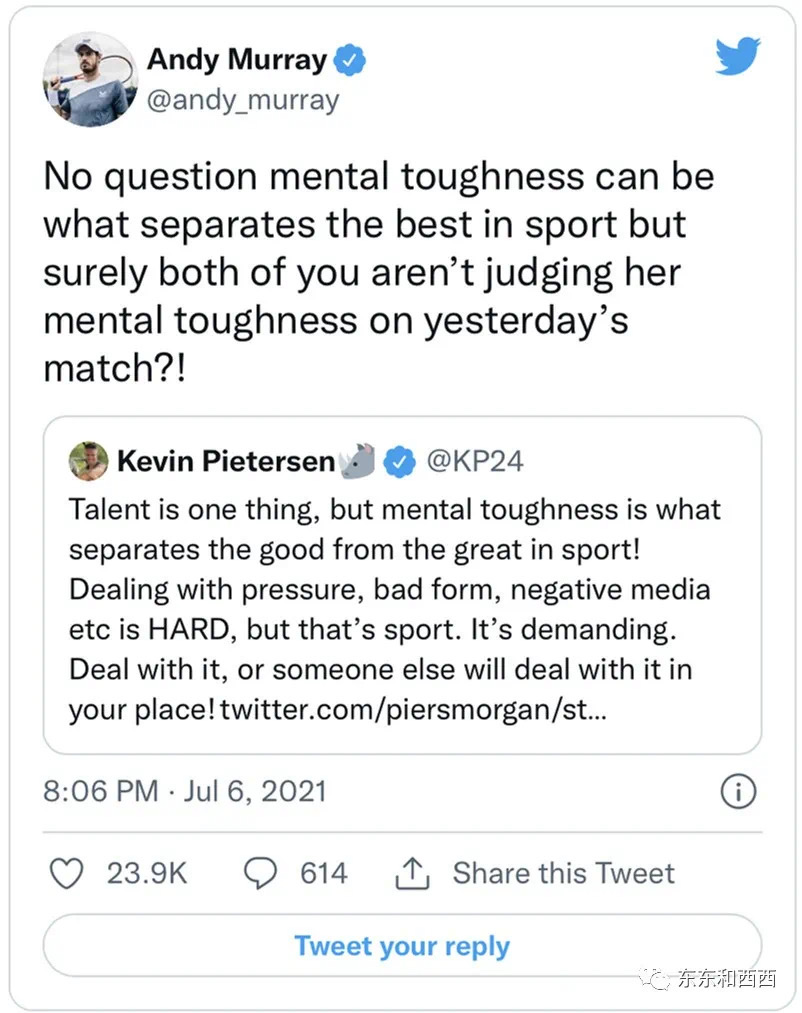The image size is (802, 1013).
Task: Click Kevin Pietersen's verified badge
Action: click(400, 461)
